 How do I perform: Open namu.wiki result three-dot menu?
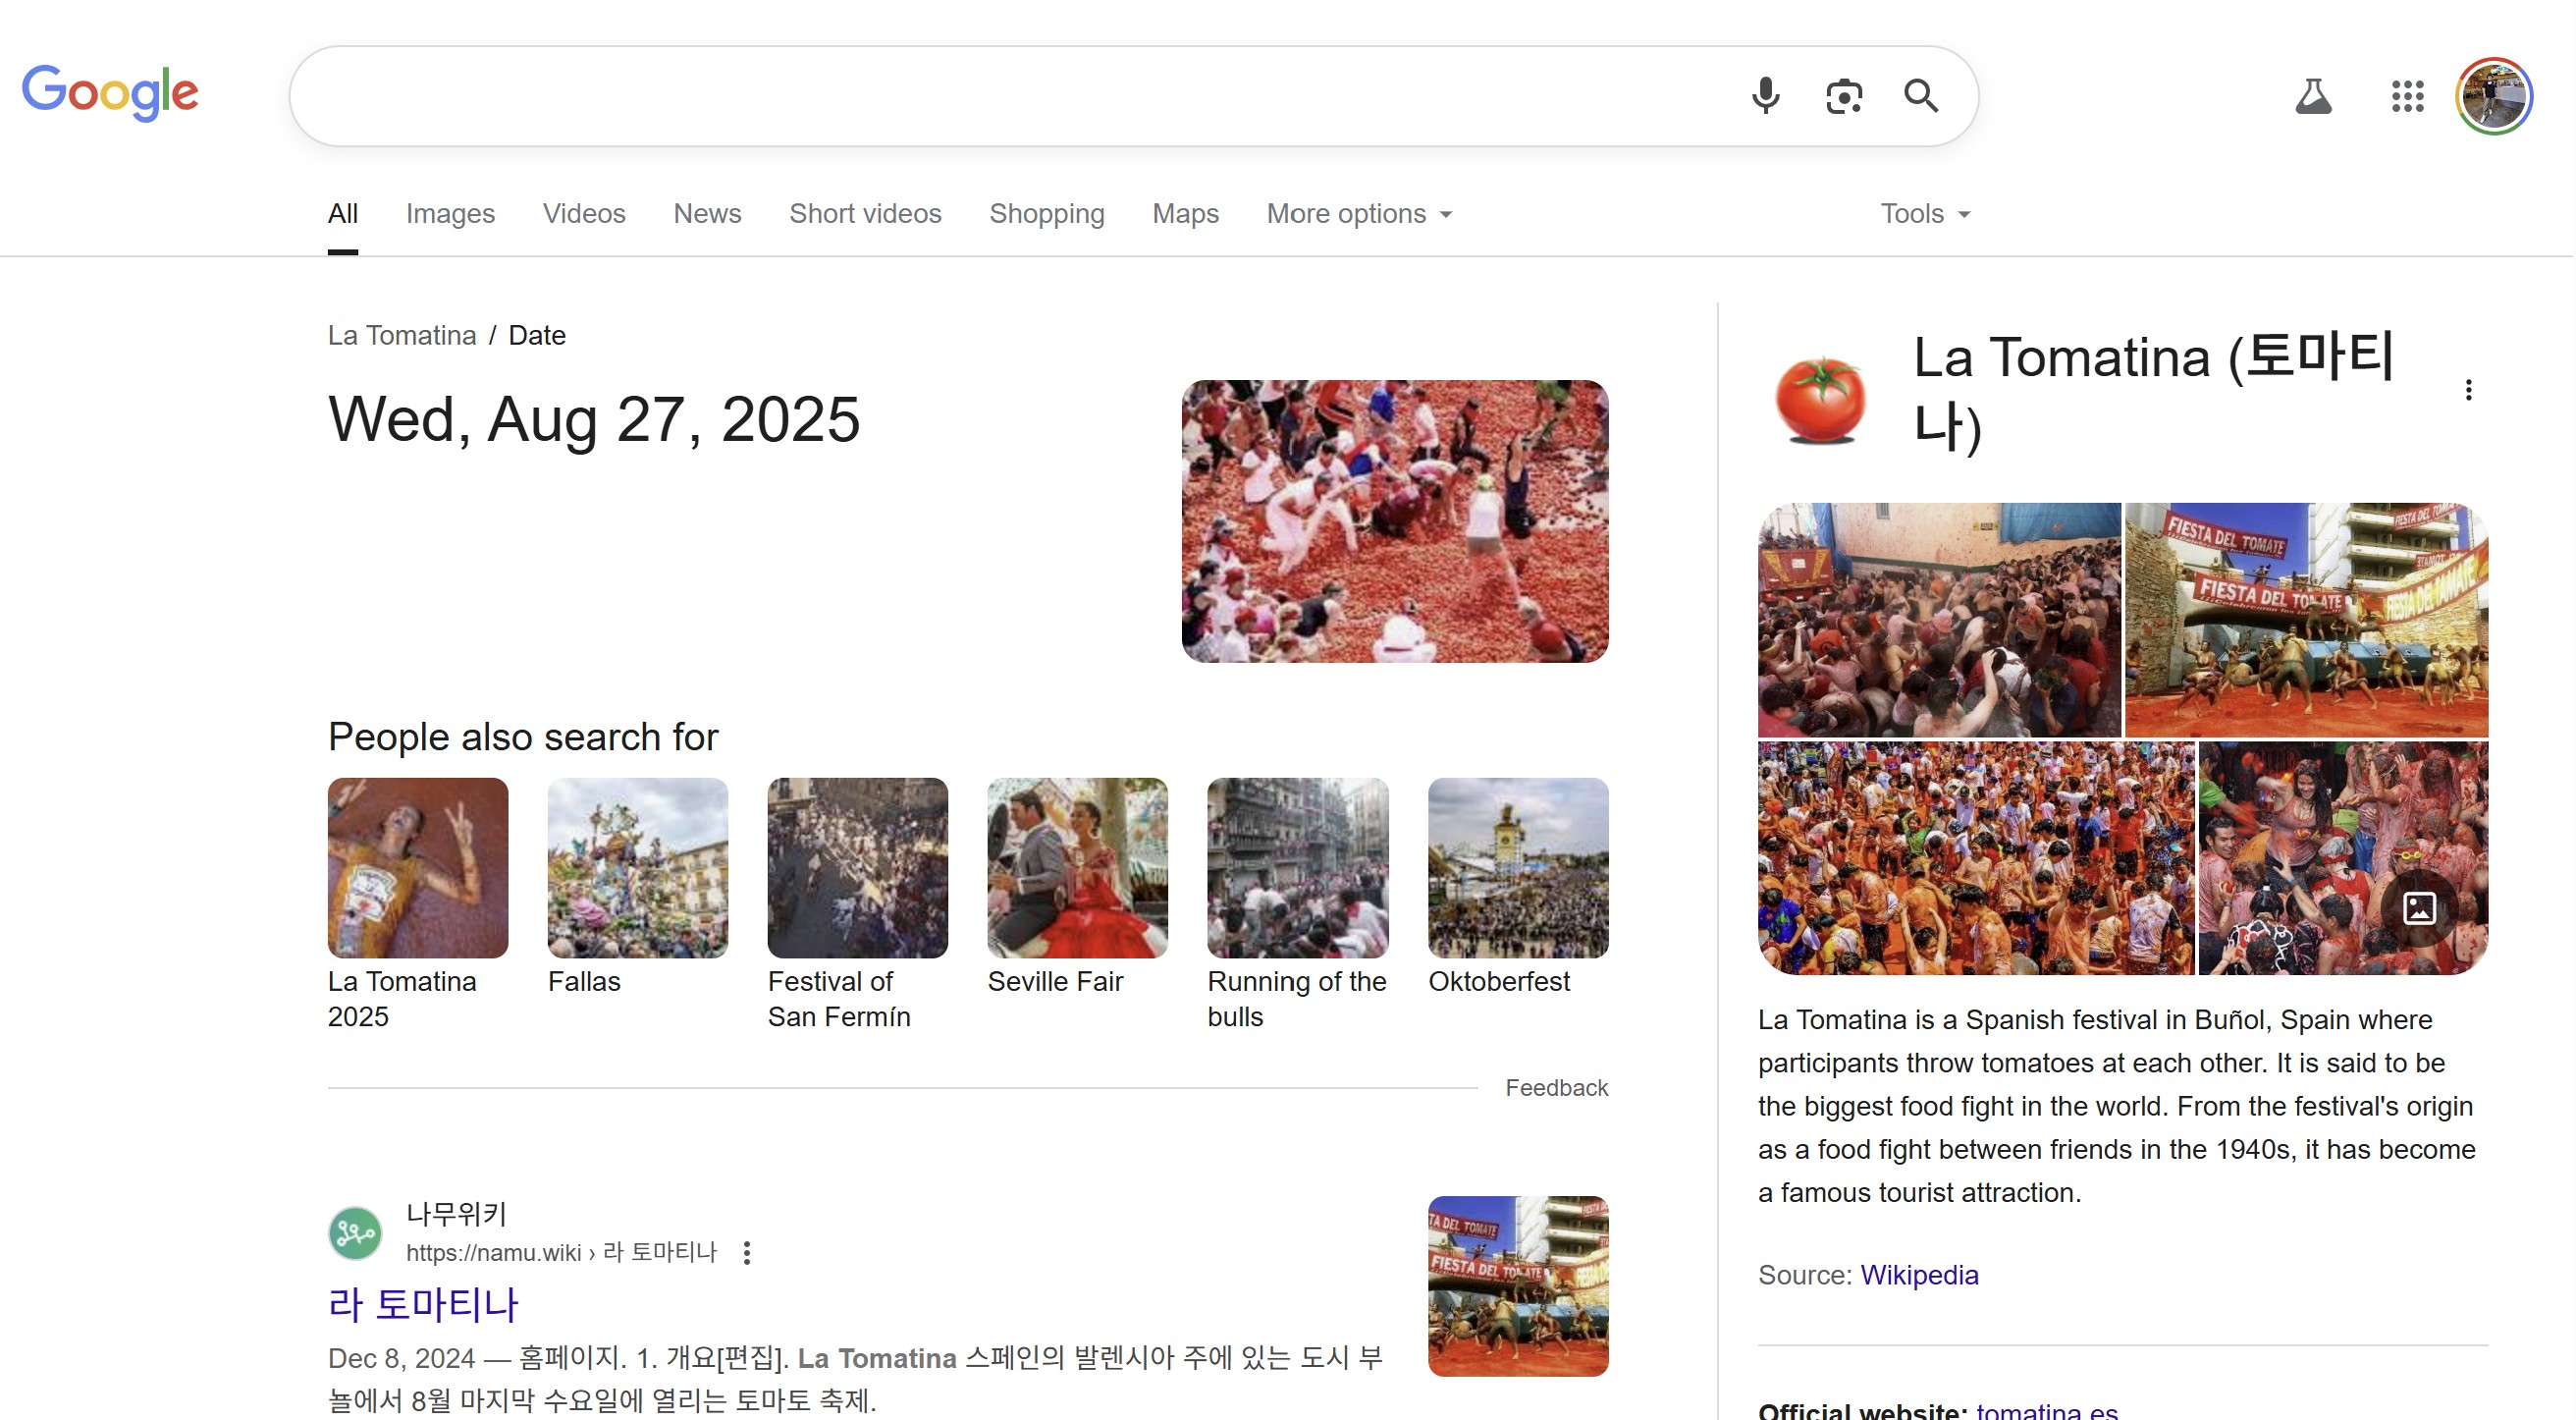[x=748, y=1253]
